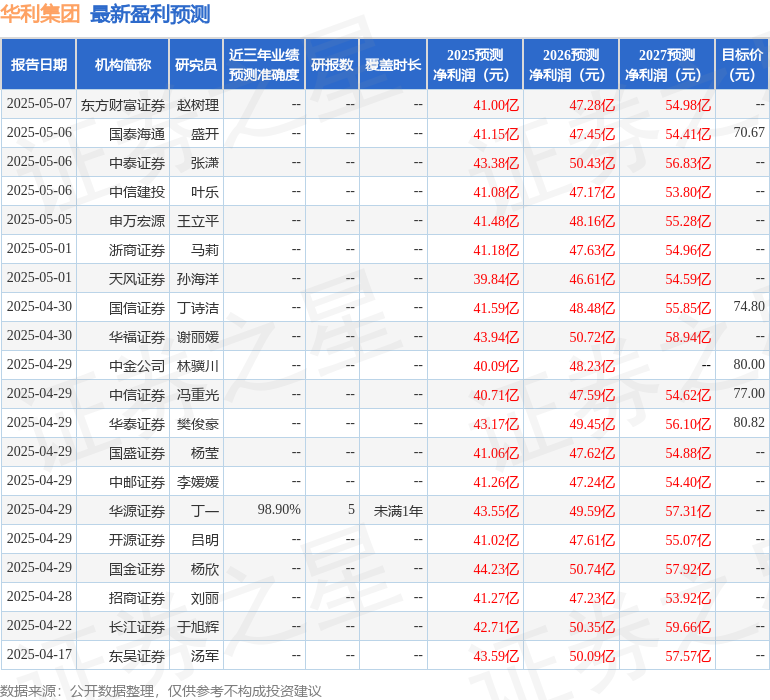Click 50.74亿 profit forecast for 2026

592,569
